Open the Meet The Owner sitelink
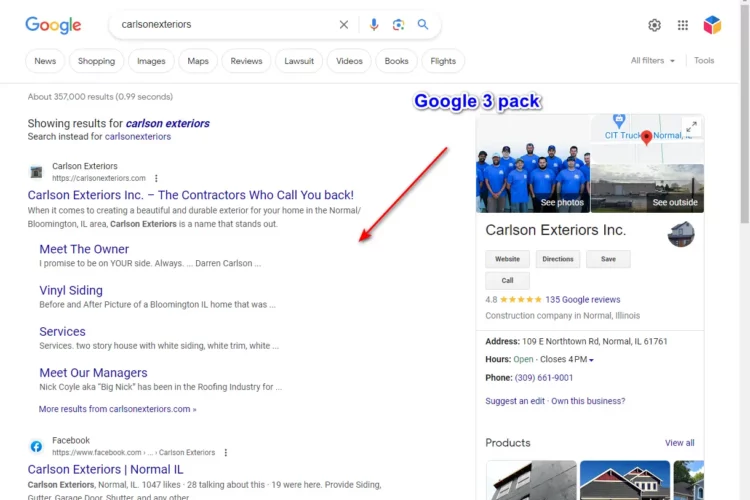The height and width of the screenshot is (500, 750). [84, 249]
